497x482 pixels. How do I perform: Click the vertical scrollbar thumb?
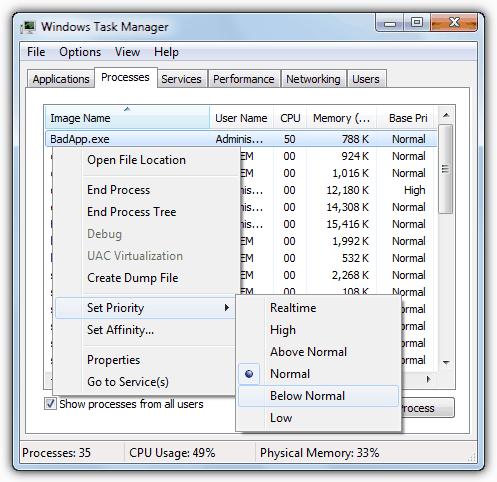pos(446,169)
